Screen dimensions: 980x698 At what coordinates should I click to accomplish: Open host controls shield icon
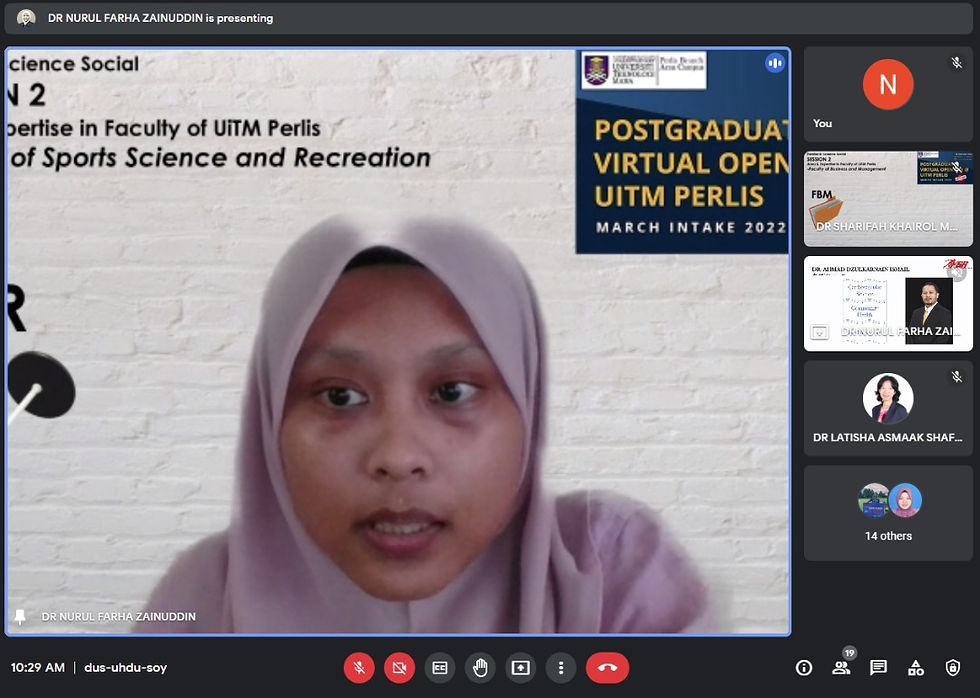point(952,668)
